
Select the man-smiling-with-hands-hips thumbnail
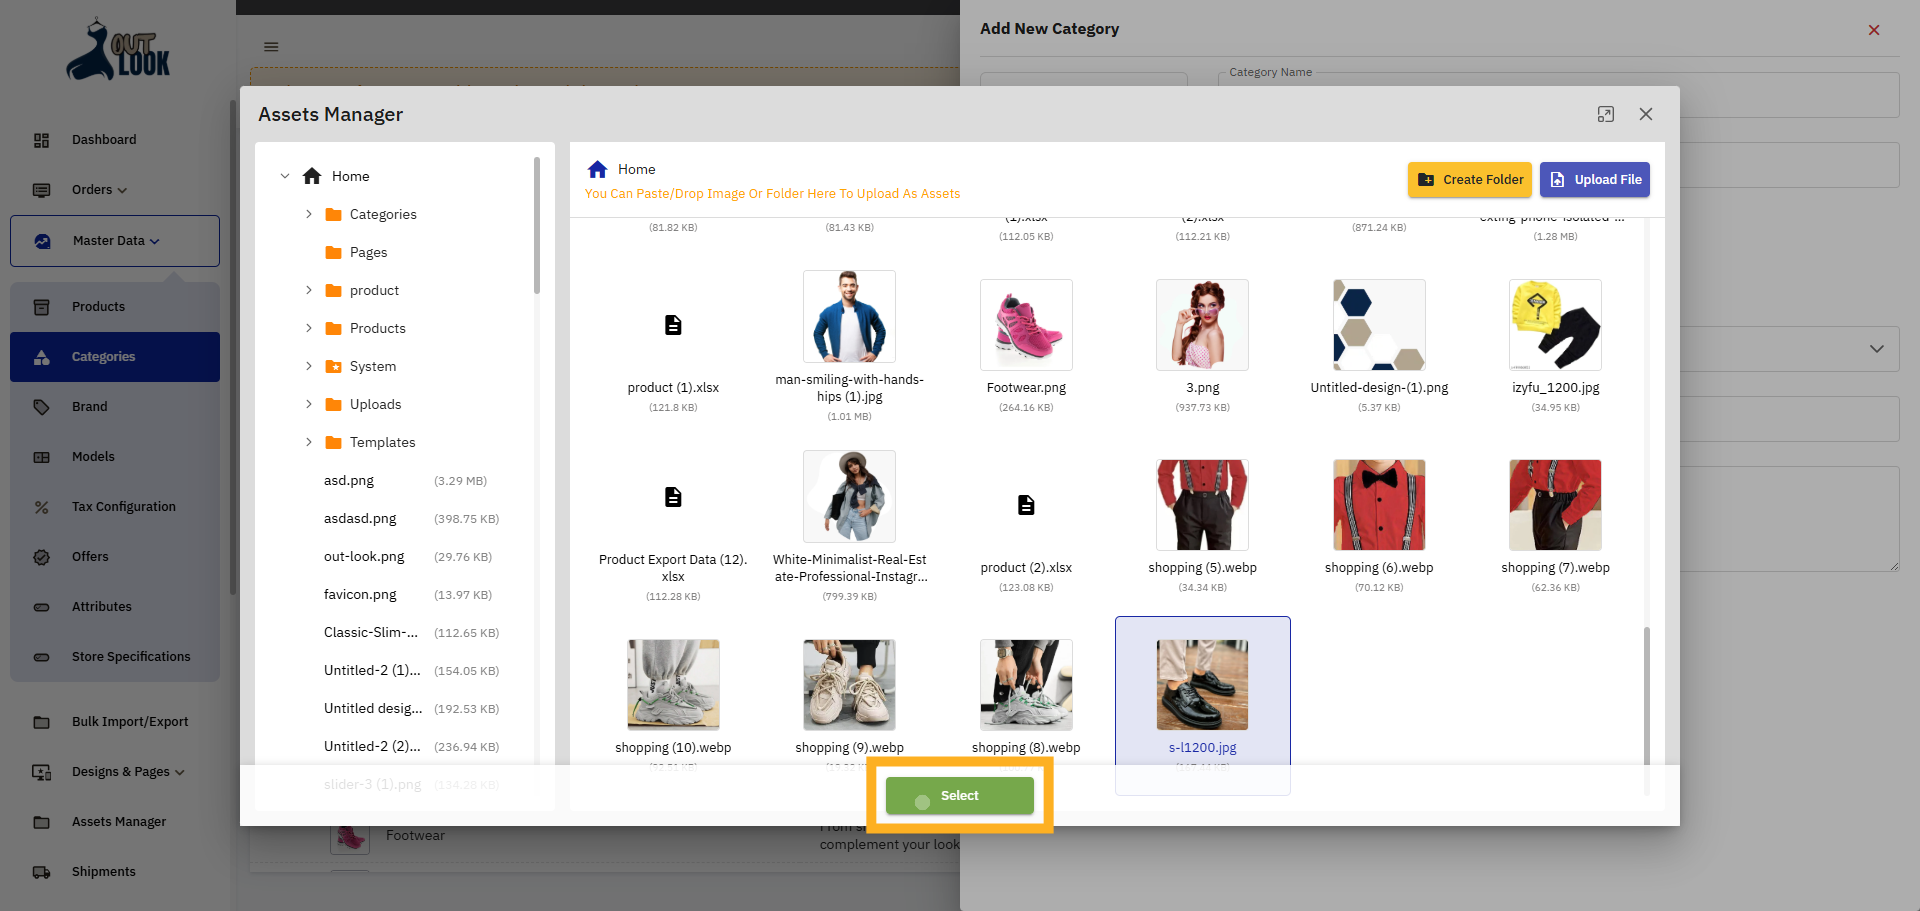click(849, 316)
